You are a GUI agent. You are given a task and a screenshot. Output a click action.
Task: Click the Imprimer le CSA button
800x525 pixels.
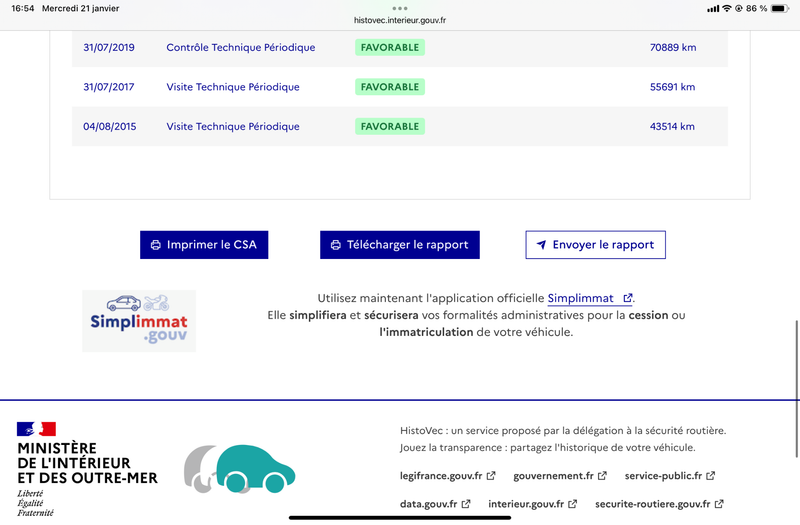204,245
